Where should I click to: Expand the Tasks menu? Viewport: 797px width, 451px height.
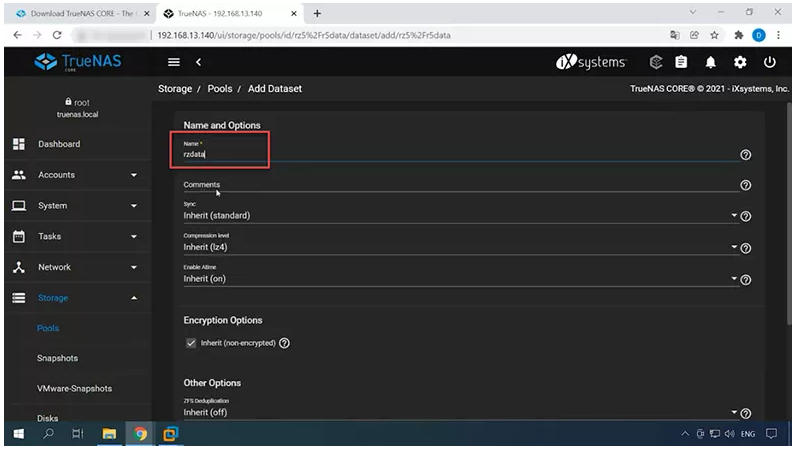click(x=76, y=236)
